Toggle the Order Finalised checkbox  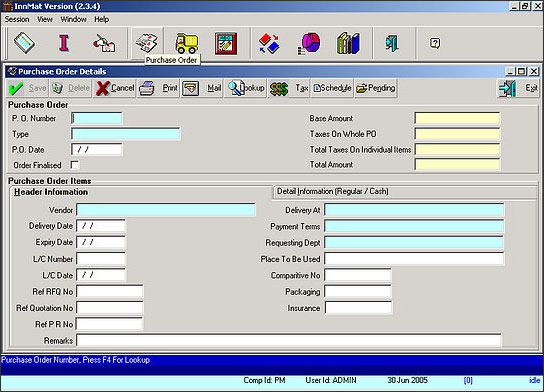point(75,165)
